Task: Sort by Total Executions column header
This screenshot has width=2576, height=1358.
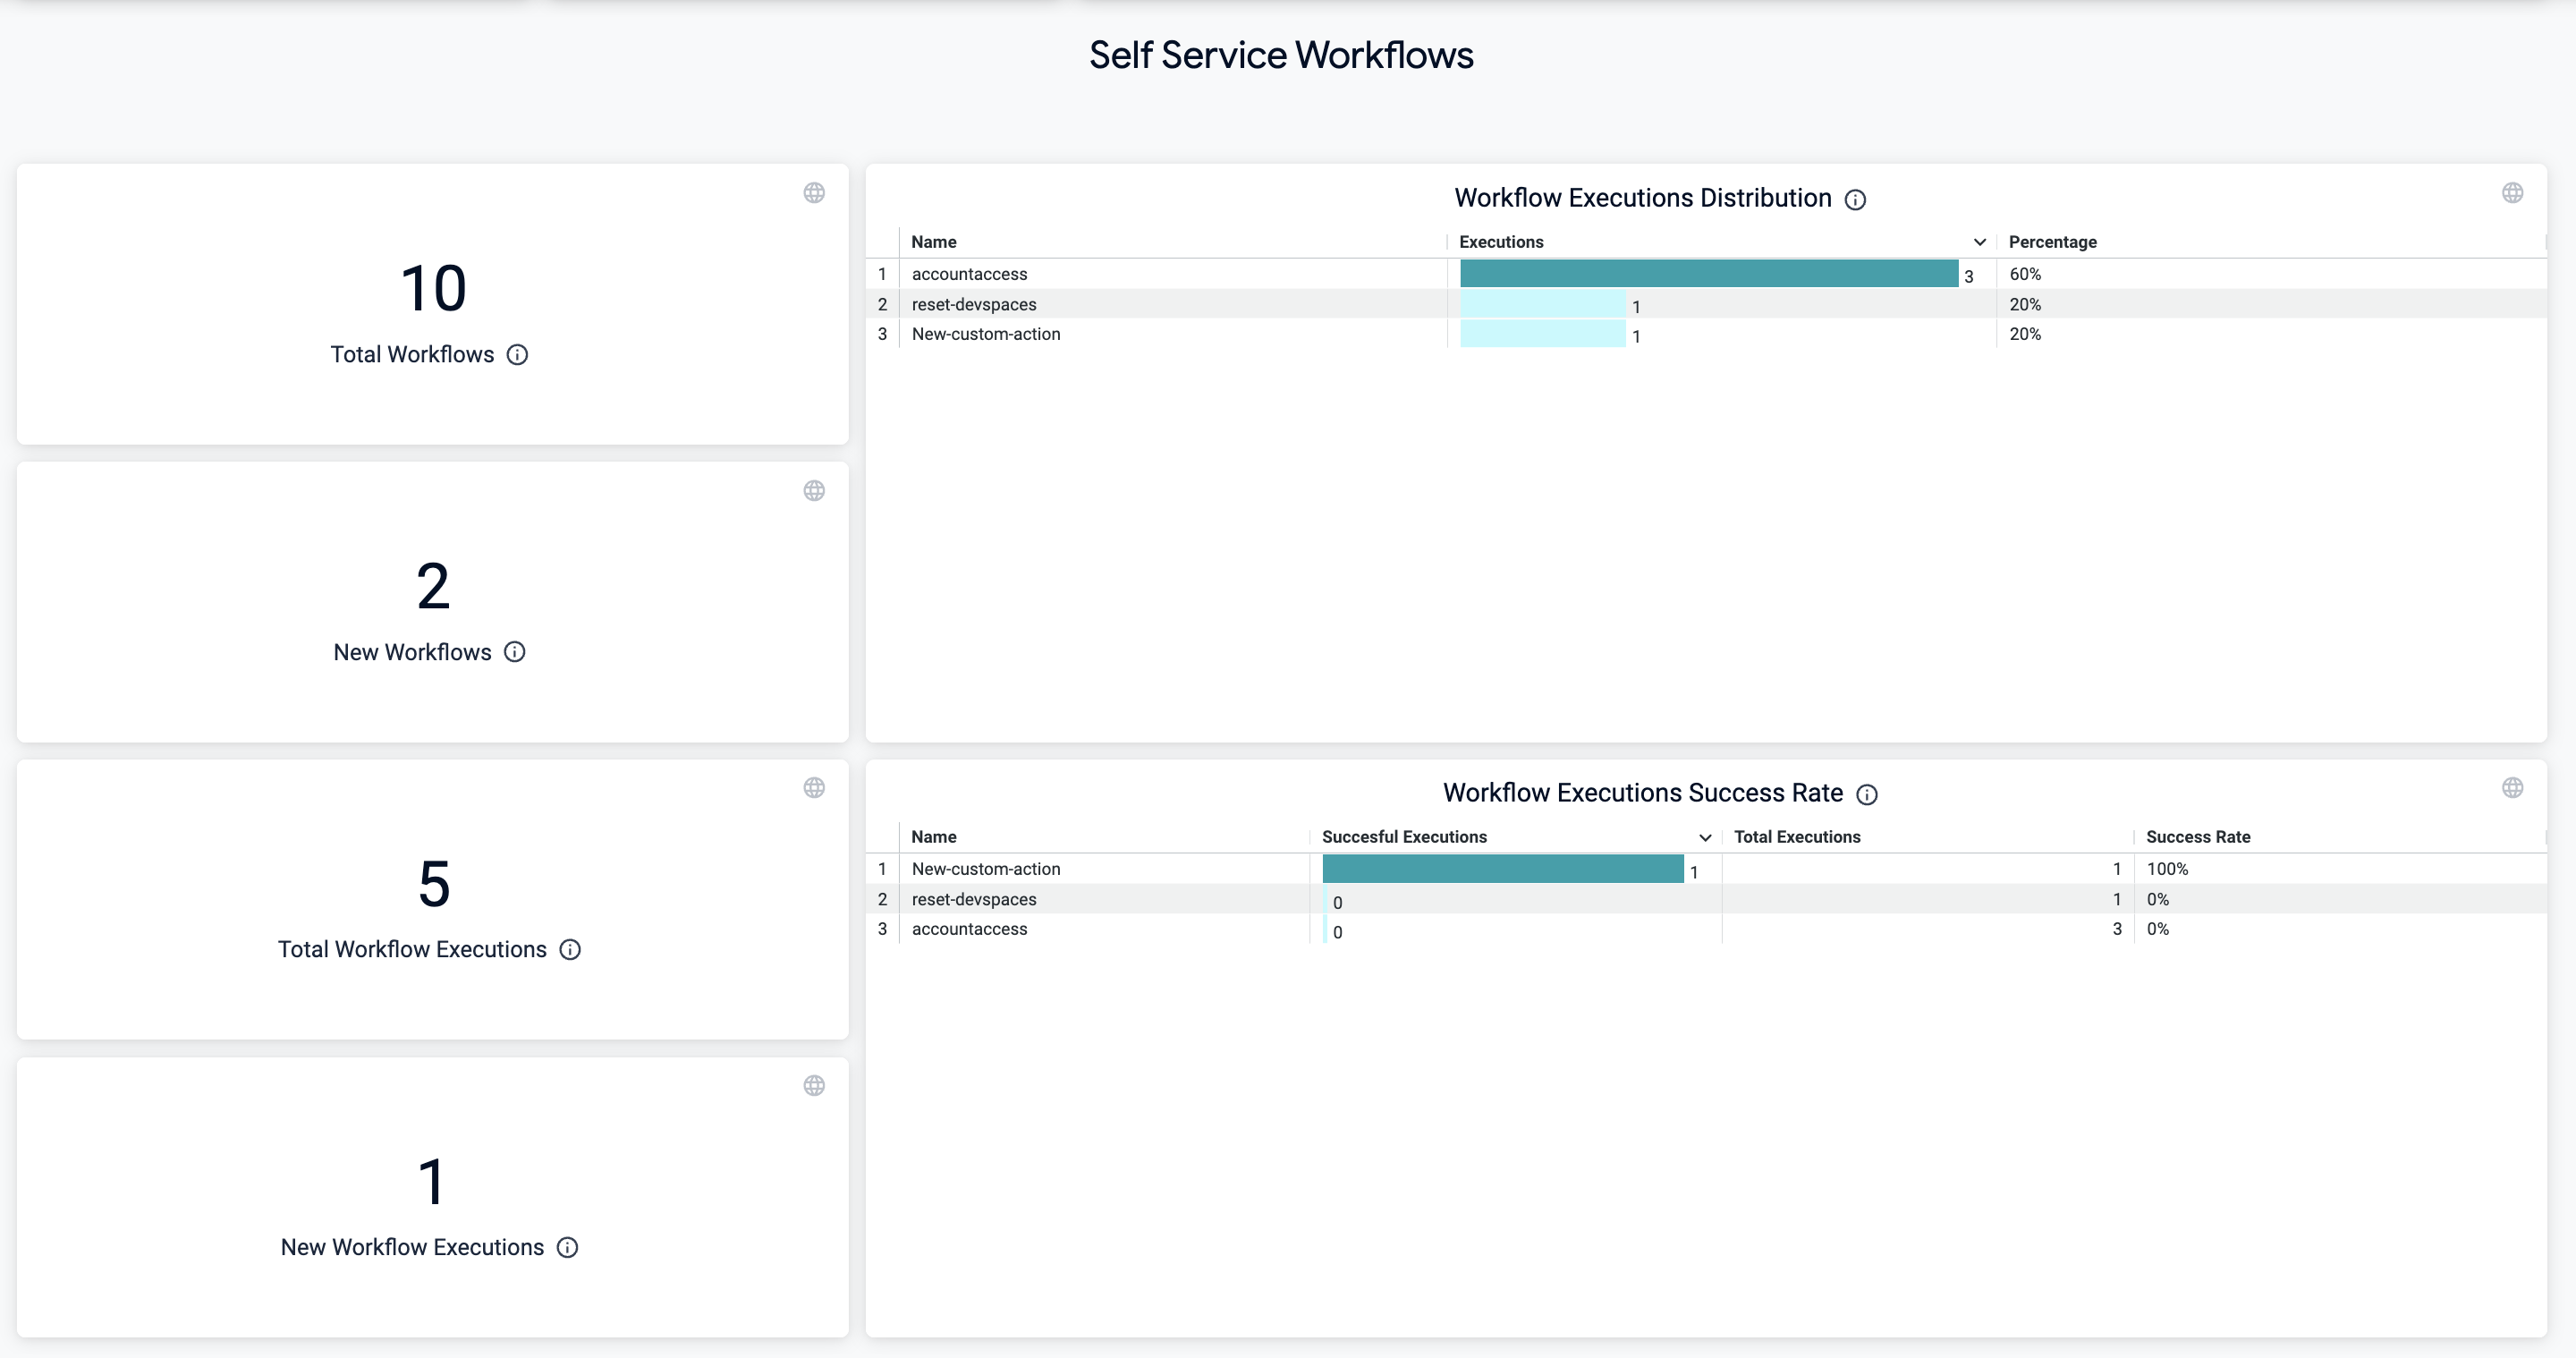Action: 1796,837
